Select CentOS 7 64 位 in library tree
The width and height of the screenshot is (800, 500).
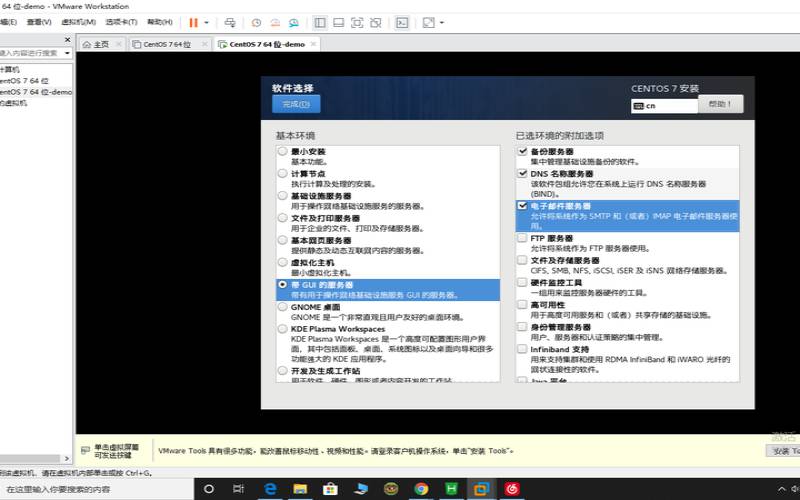click(x=24, y=81)
